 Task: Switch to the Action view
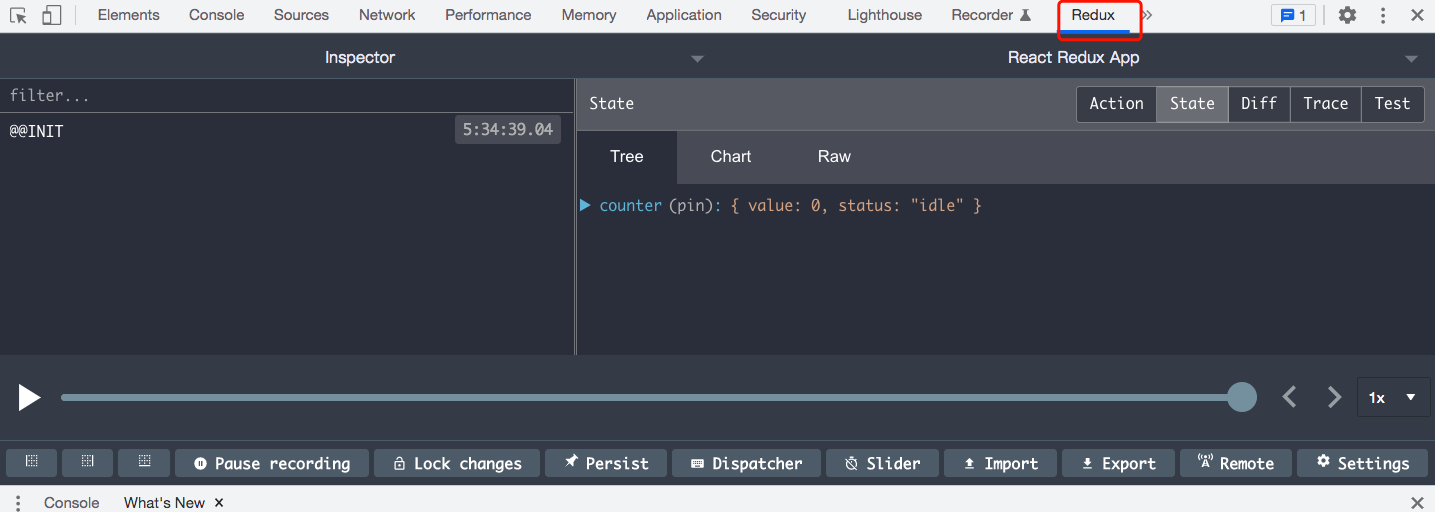[1116, 104]
